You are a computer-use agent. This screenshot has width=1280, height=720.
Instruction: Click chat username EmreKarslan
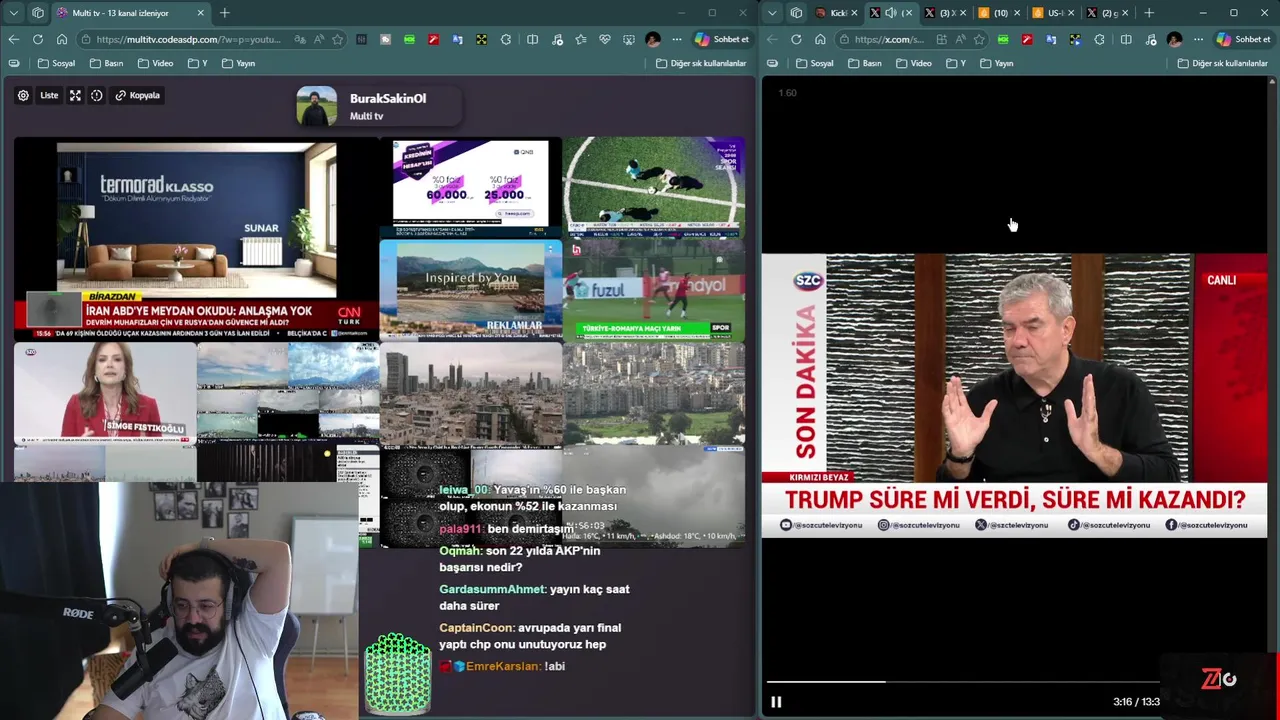pos(503,666)
